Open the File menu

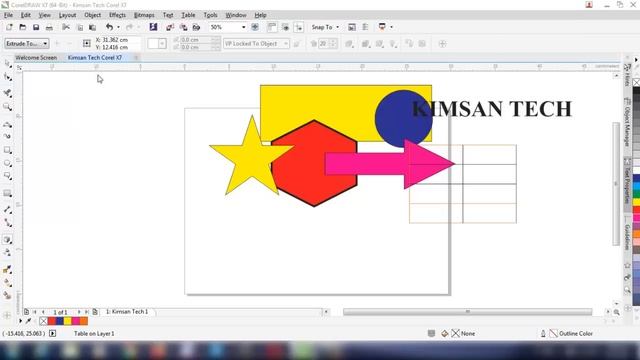click(x=8, y=15)
